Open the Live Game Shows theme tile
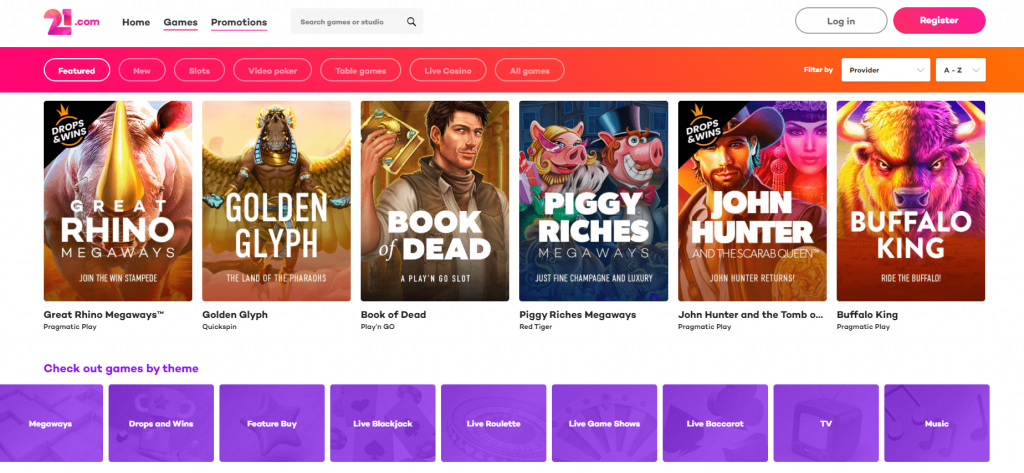This screenshot has width=1024, height=473. click(604, 424)
